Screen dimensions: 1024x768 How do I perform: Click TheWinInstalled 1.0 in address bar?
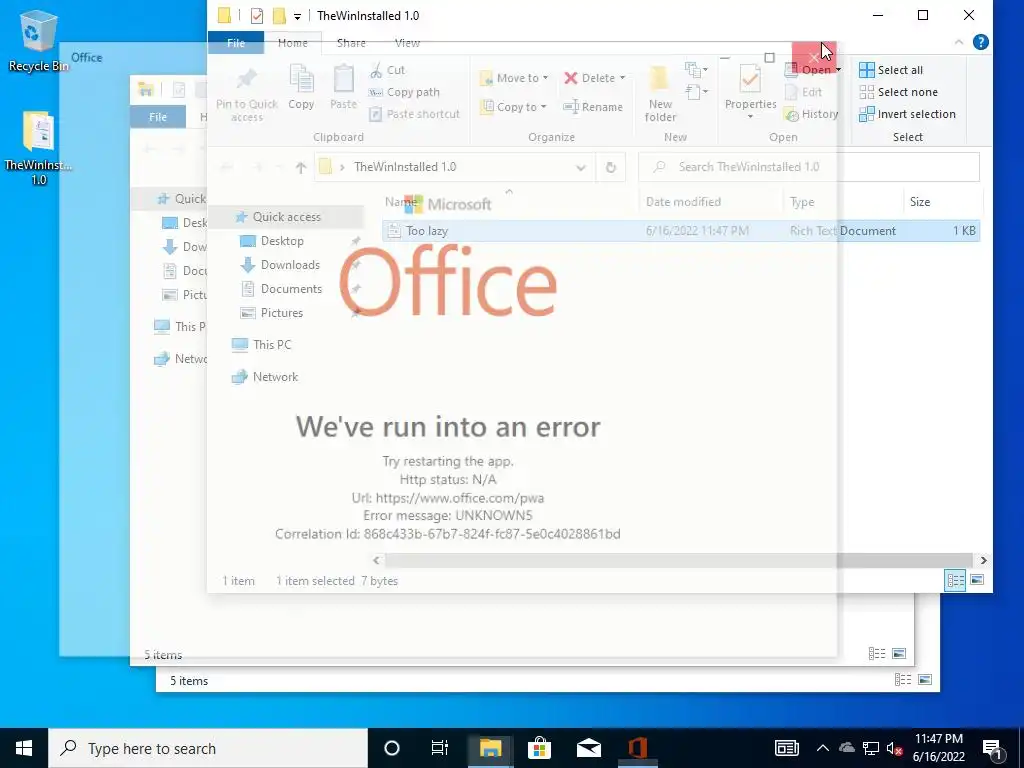[x=405, y=167]
